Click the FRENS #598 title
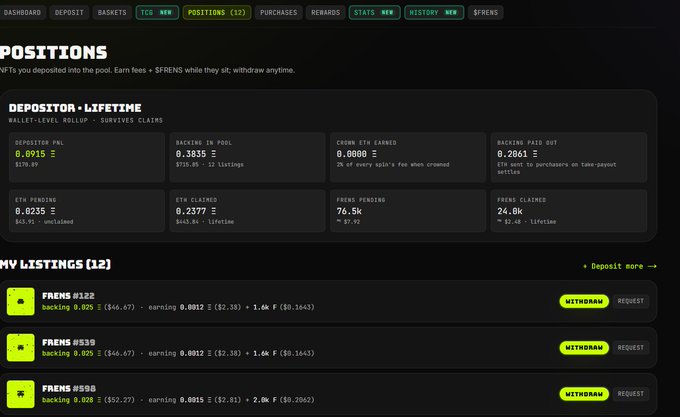Image resolution: width=680 pixels, height=417 pixels. pyautogui.click(x=69, y=388)
